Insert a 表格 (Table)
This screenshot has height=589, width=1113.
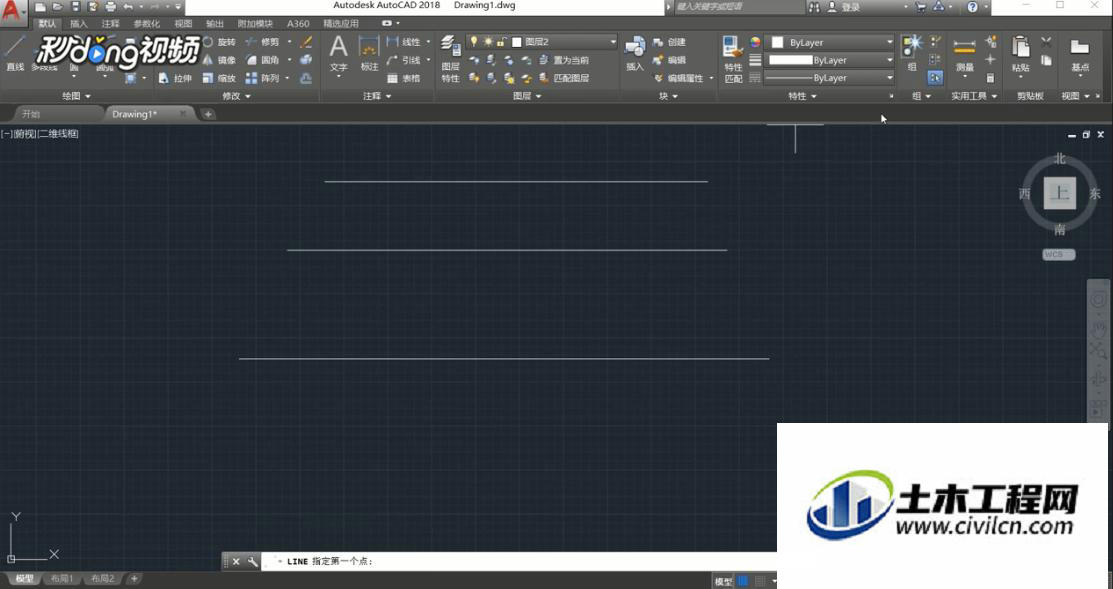pos(403,78)
